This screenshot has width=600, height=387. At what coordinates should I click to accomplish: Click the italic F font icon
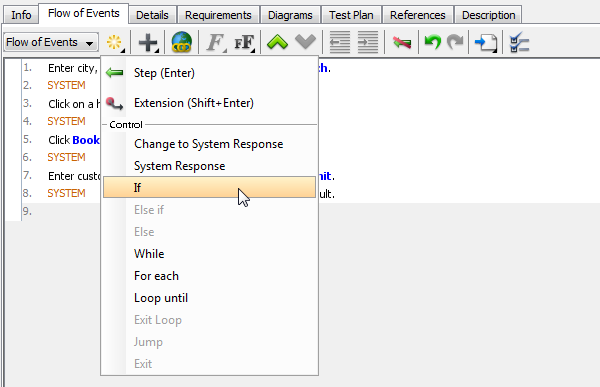(x=216, y=42)
